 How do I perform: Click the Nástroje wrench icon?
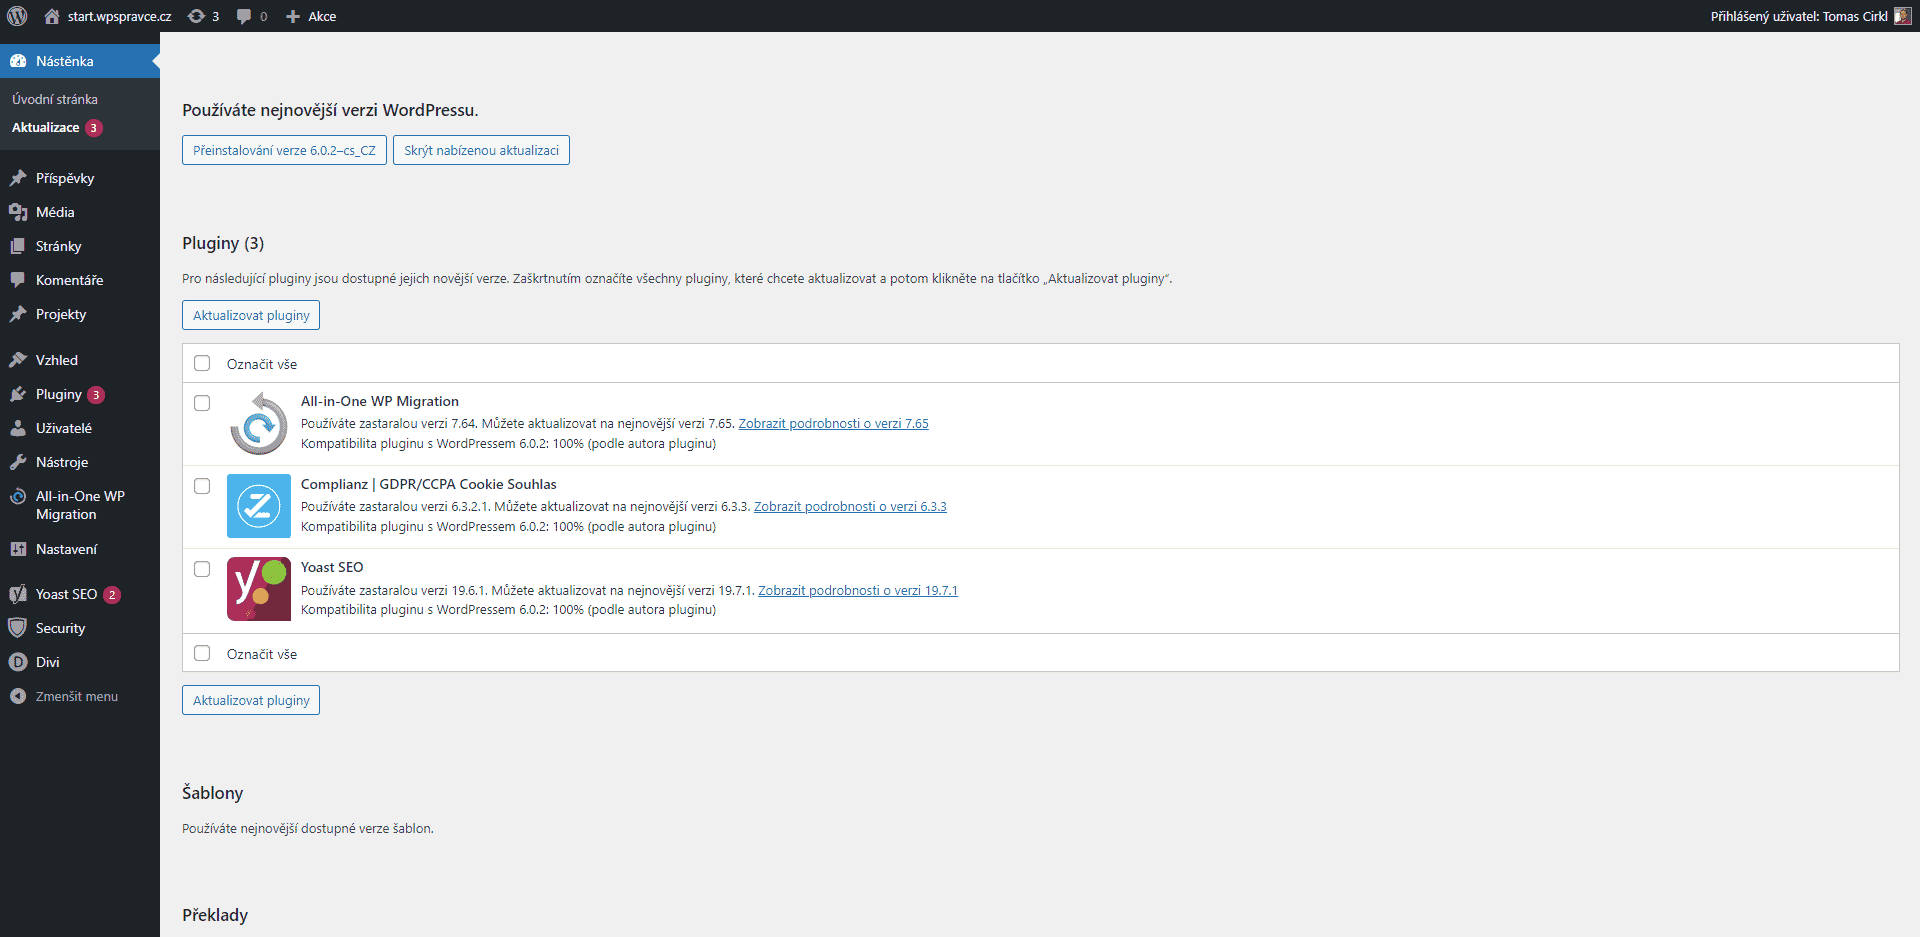pos(18,462)
